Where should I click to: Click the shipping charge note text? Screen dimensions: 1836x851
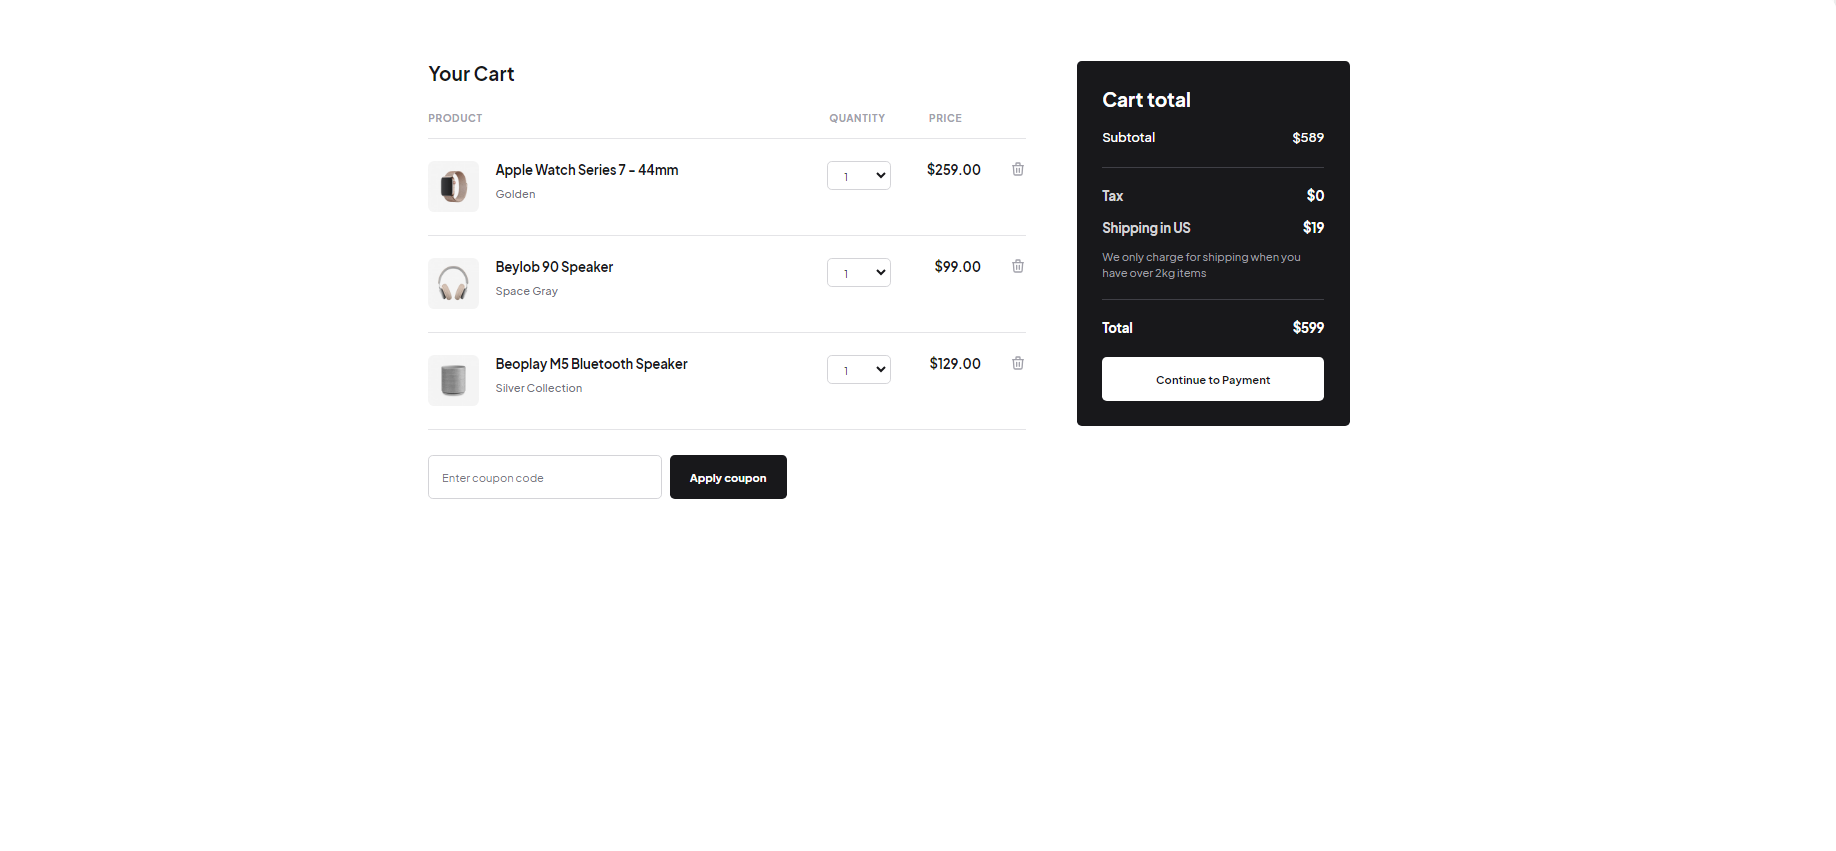[1201, 265]
